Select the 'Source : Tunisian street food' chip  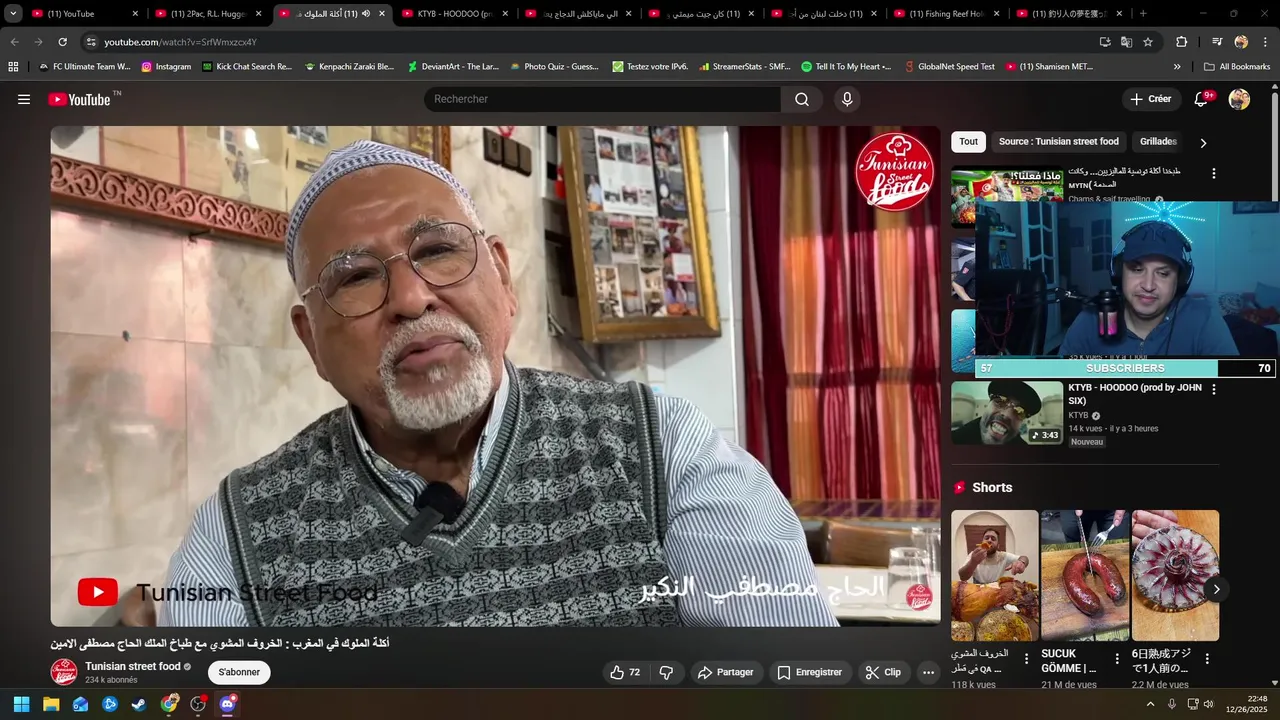coord(1058,142)
